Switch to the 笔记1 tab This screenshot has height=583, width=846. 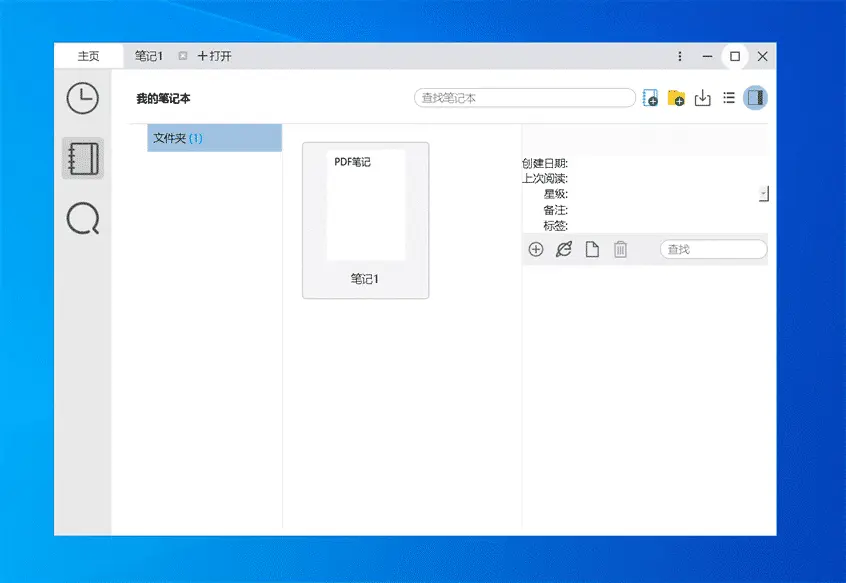click(149, 56)
